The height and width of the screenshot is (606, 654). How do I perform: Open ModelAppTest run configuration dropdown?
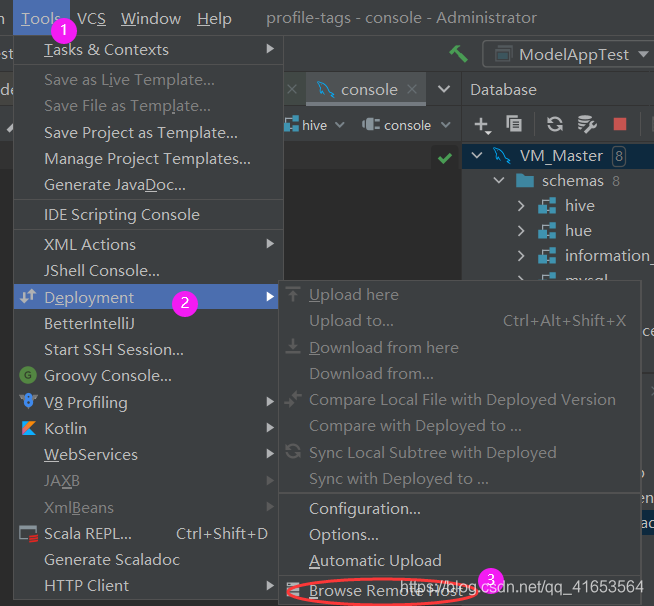tap(568, 54)
